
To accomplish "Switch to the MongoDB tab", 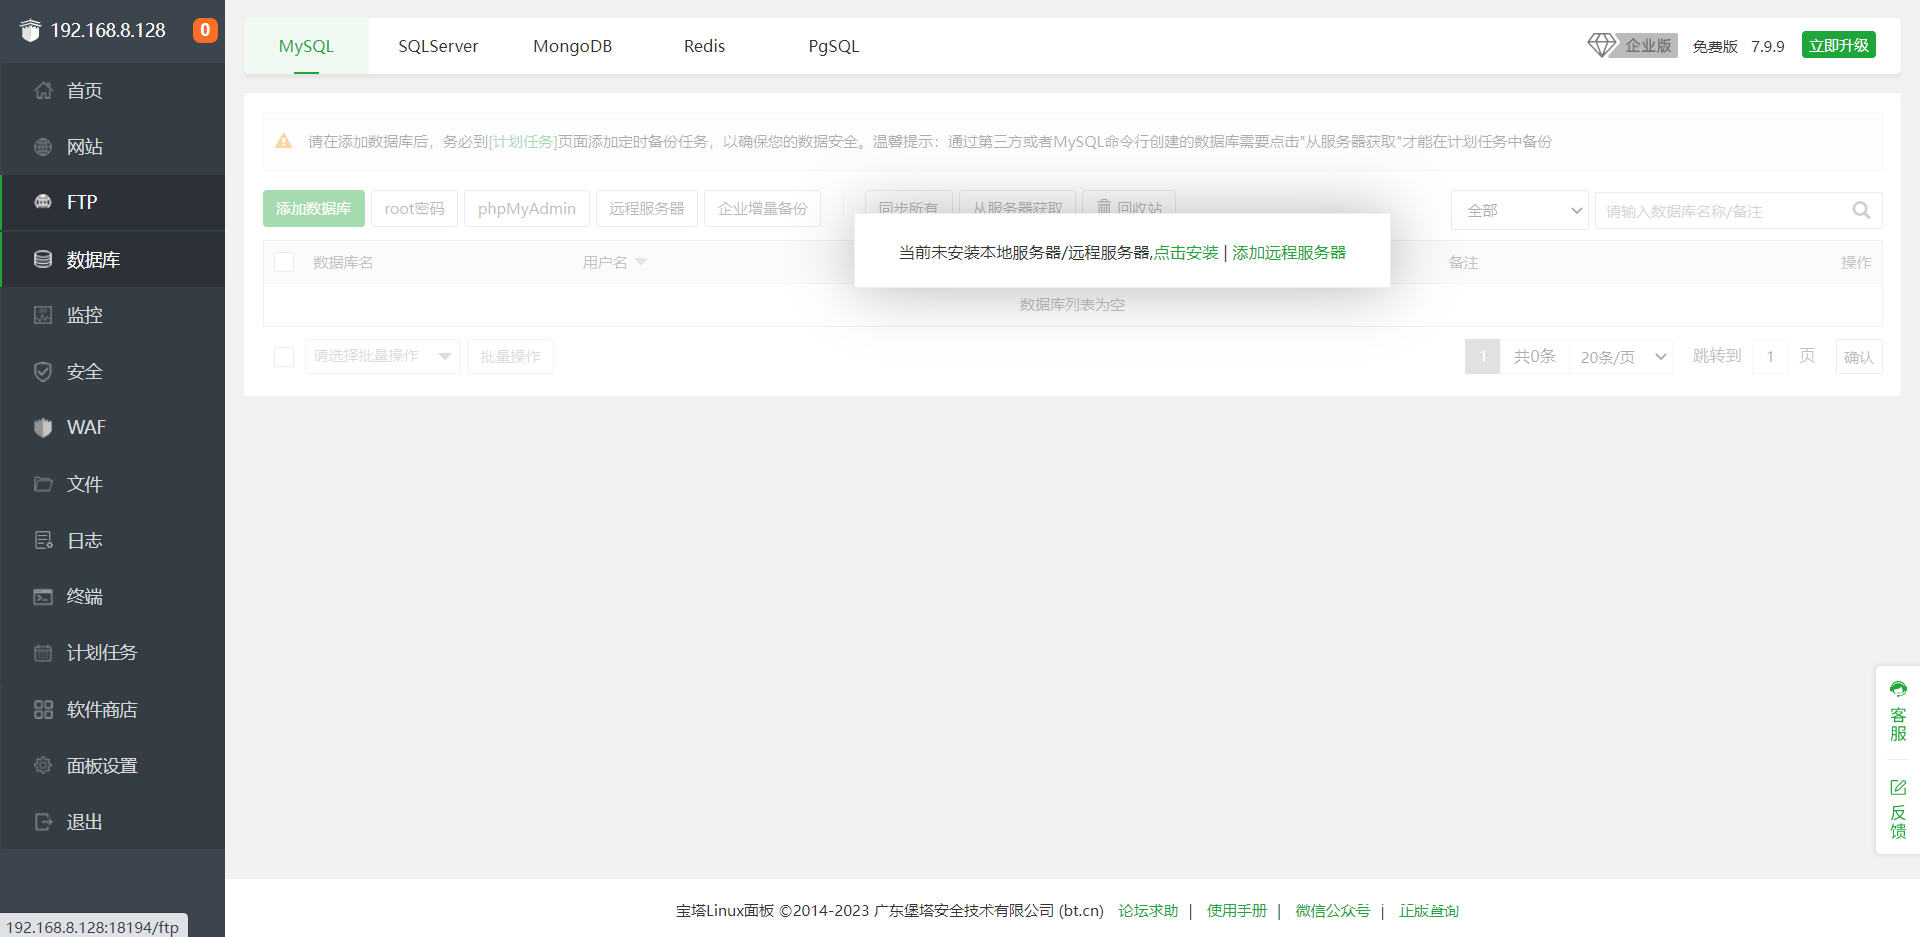I will pos(571,45).
